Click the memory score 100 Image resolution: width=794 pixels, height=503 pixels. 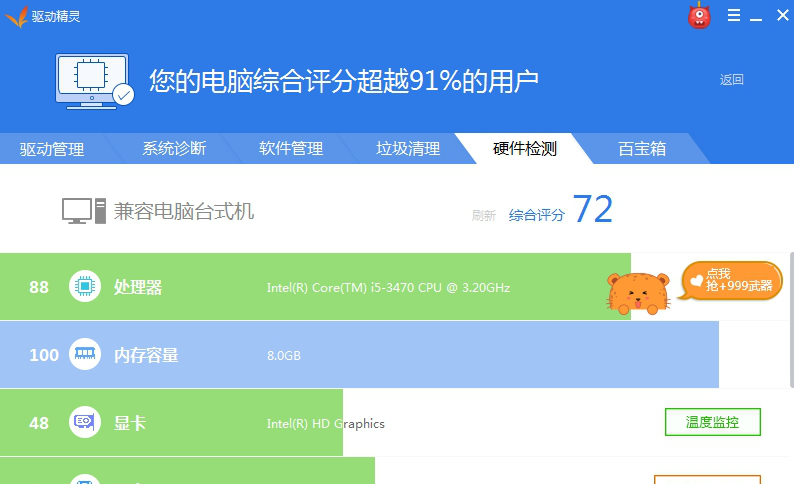click(x=44, y=355)
